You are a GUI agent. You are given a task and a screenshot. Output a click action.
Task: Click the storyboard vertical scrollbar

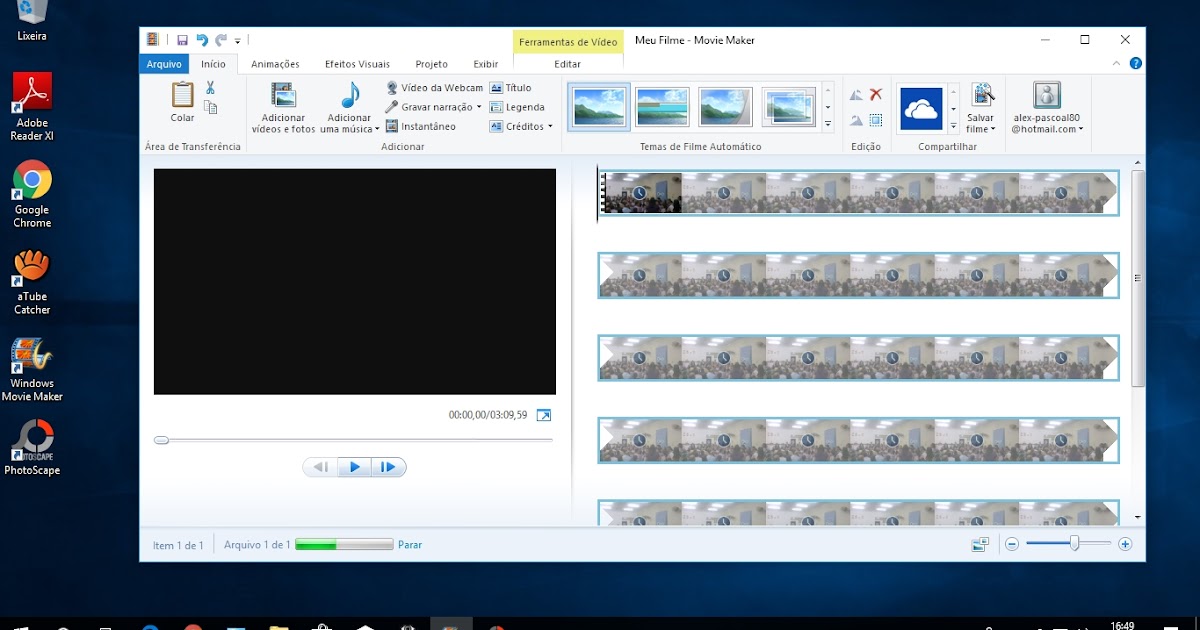coord(1138,278)
